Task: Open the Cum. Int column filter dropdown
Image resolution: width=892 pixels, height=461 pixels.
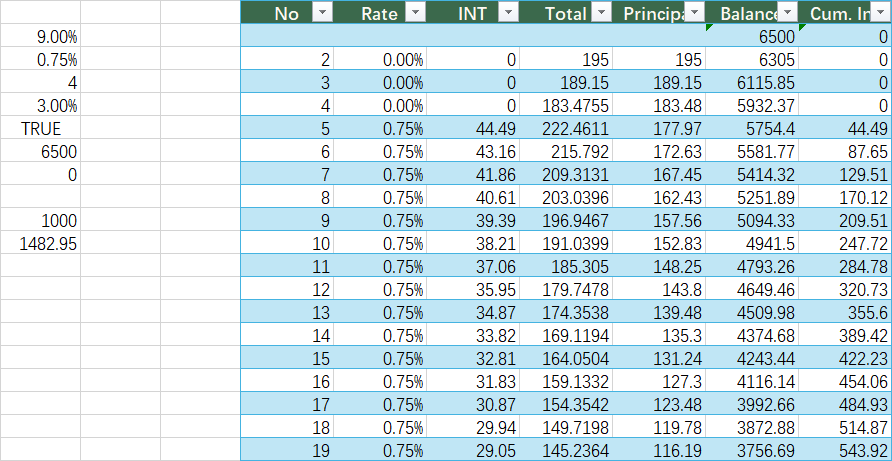Action: click(x=879, y=12)
